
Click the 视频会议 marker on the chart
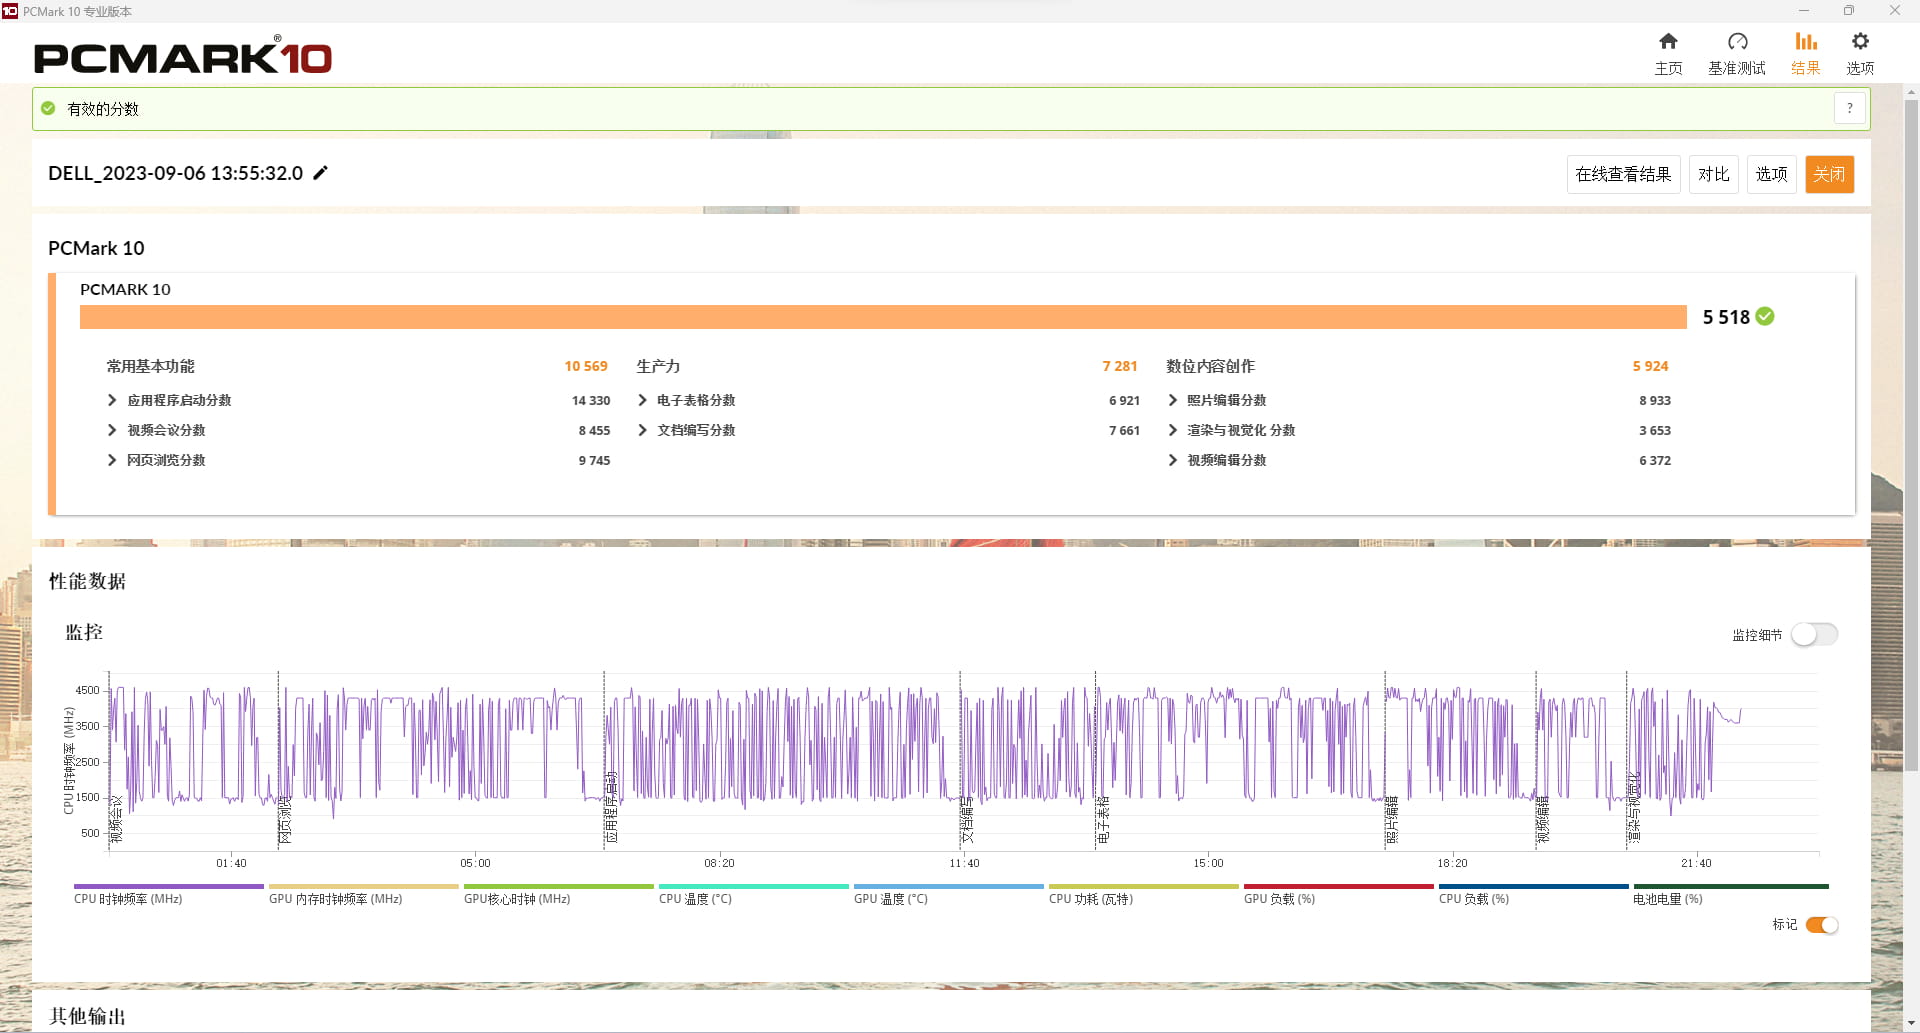coord(116,820)
